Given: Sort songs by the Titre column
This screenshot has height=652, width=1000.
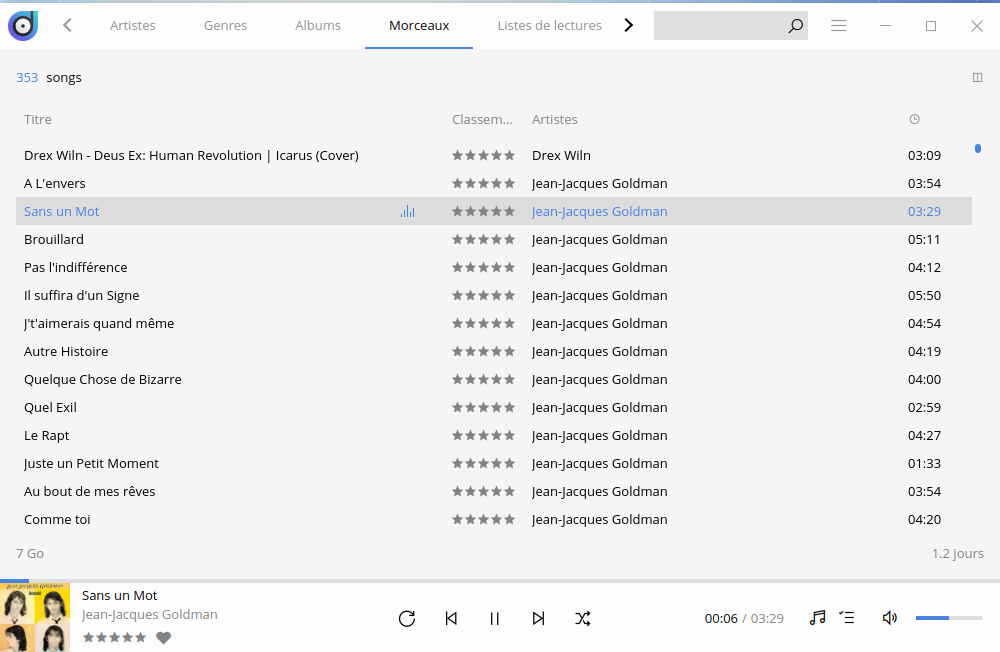Looking at the screenshot, I should (x=38, y=120).
